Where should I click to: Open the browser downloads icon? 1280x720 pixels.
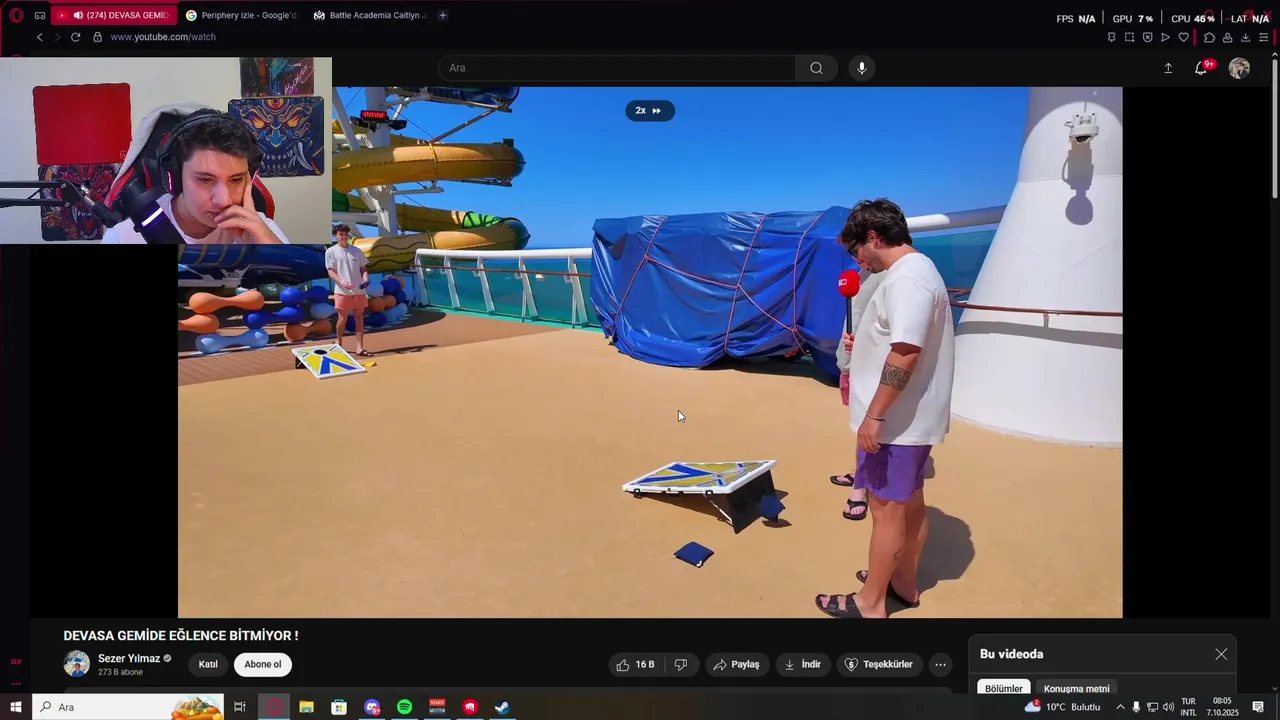[1245, 37]
